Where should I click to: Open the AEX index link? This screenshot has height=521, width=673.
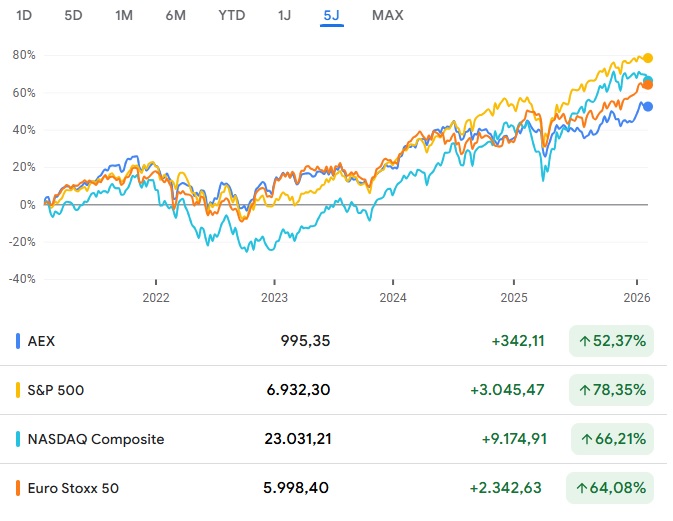pyautogui.click(x=42, y=341)
